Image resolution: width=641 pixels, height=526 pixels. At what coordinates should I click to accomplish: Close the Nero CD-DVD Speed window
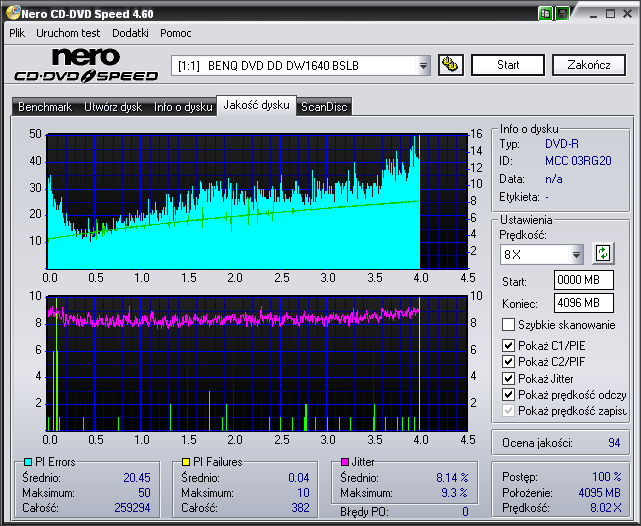(628, 14)
